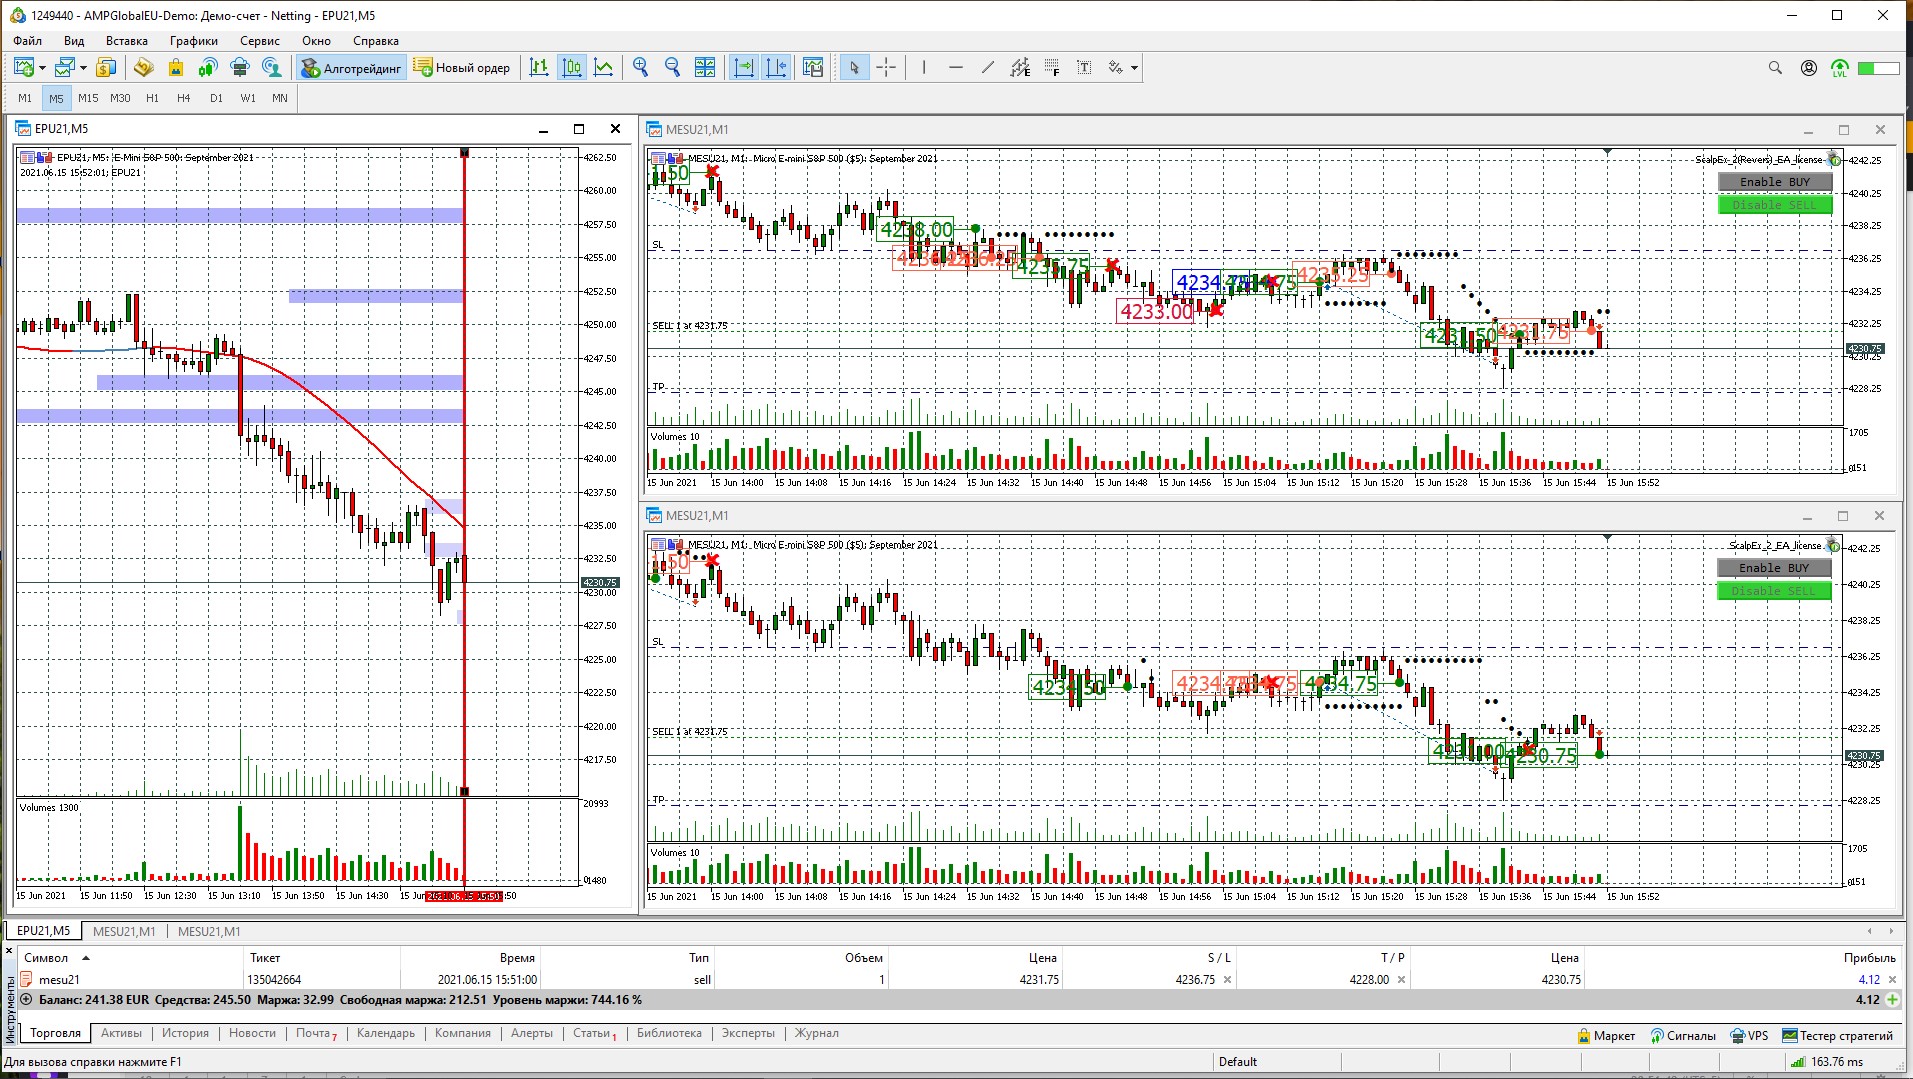Expand the new chart dropdown arrow
The height and width of the screenshot is (1079, 1913).
(42, 68)
